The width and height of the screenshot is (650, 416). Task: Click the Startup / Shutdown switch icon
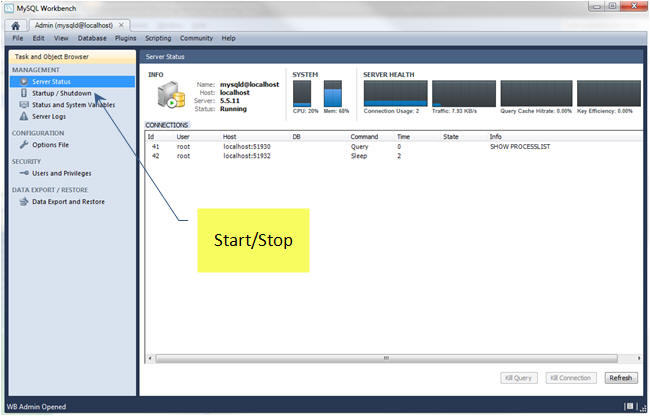point(24,93)
